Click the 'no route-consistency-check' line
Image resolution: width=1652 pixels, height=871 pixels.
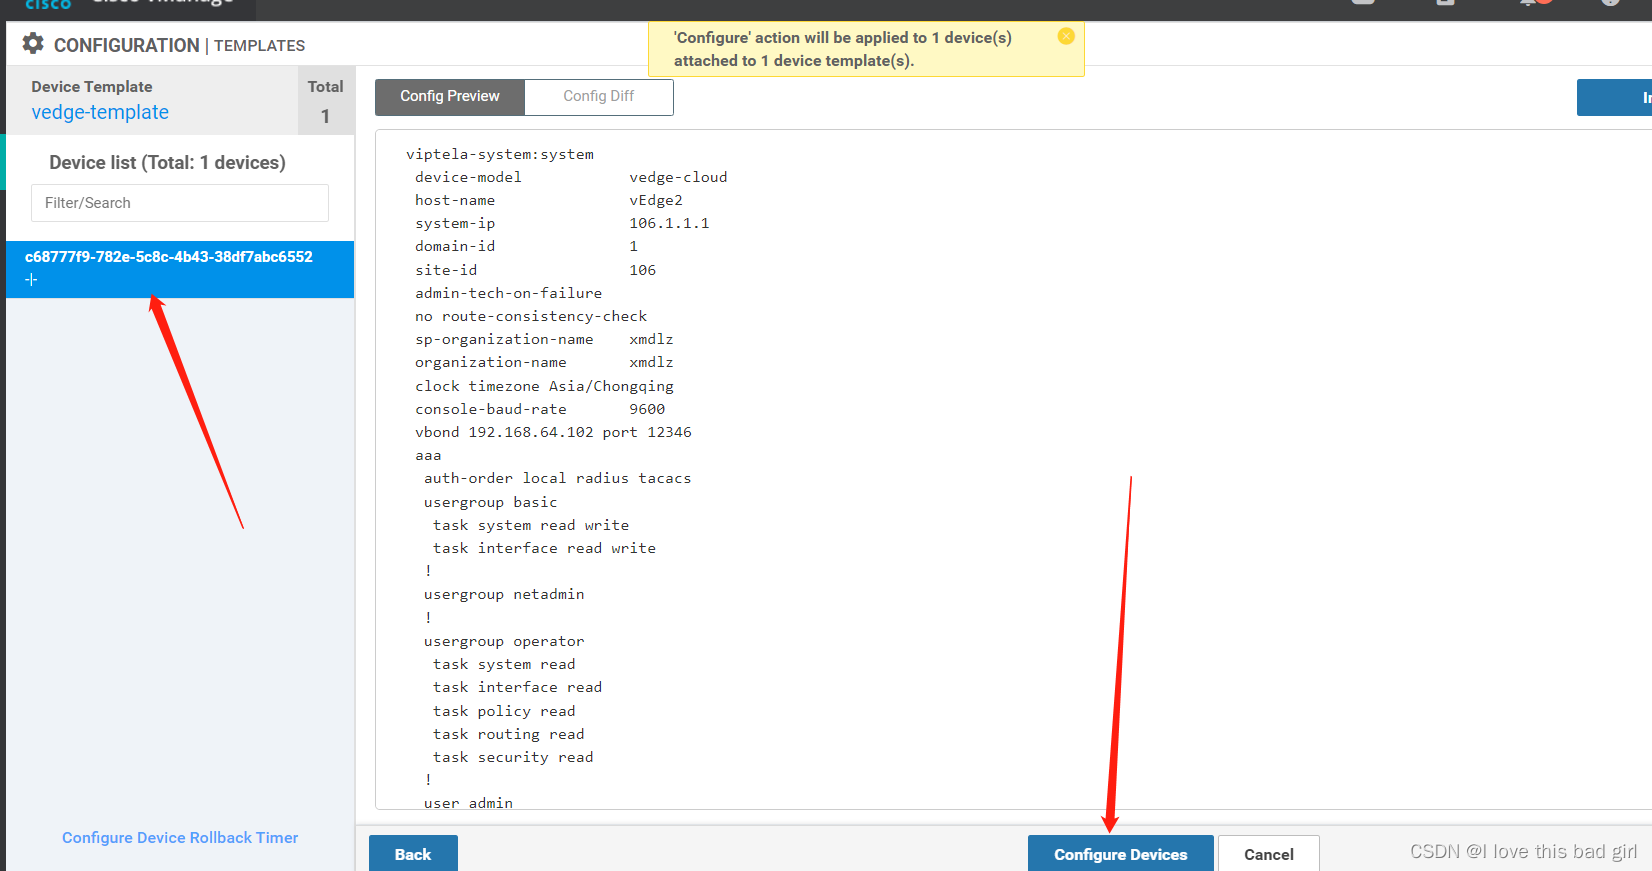pos(531,316)
